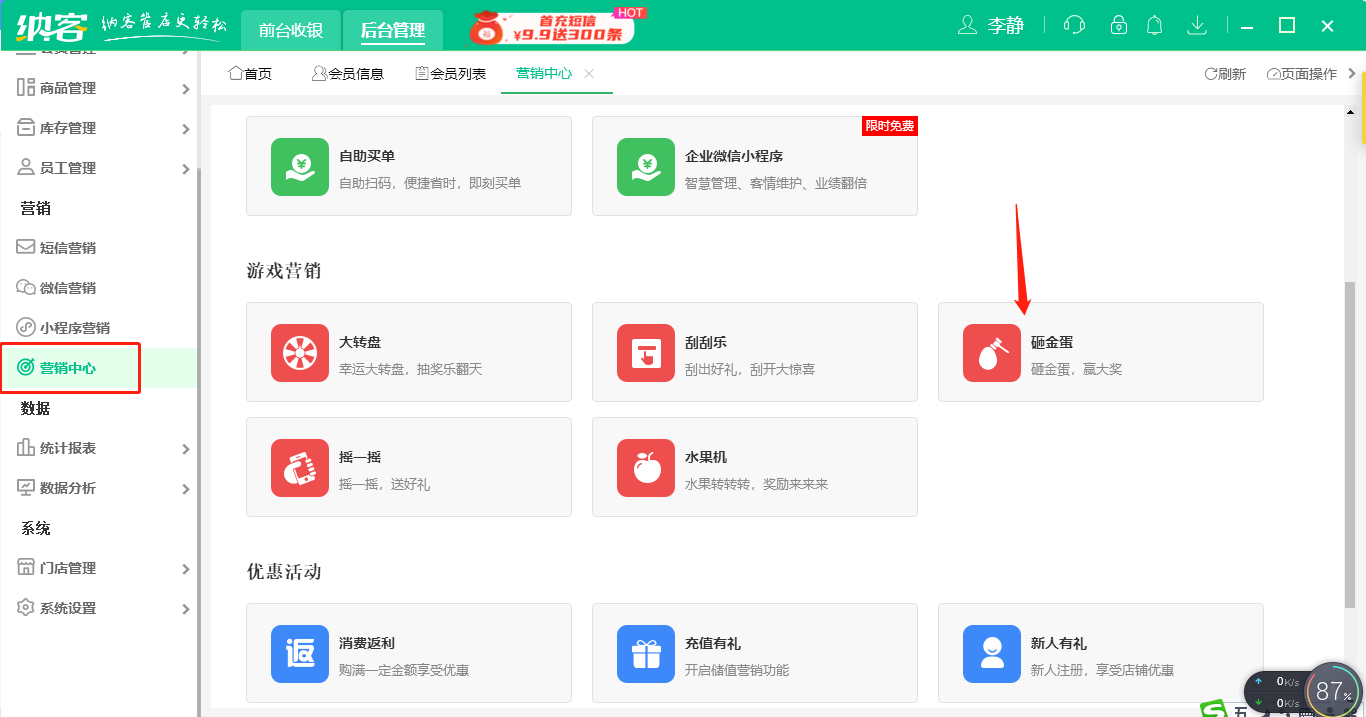Click the lock screen icon
The width and height of the screenshot is (1366, 717).
pos(1118,25)
